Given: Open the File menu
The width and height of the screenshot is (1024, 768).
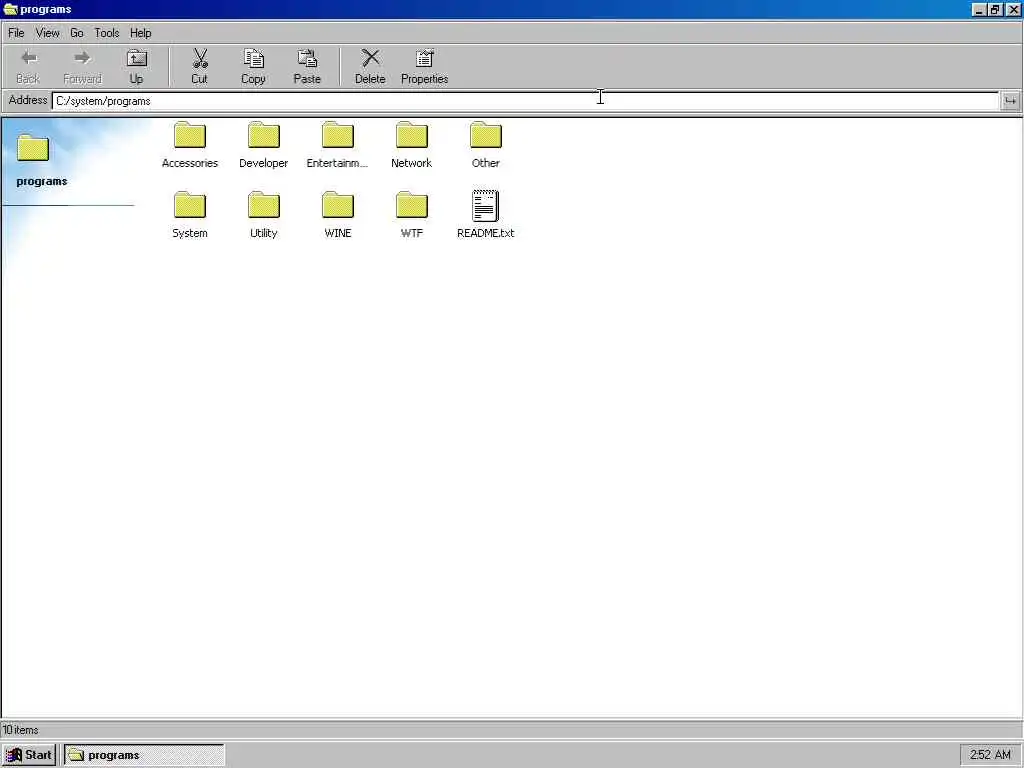Looking at the screenshot, I should tap(16, 33).
